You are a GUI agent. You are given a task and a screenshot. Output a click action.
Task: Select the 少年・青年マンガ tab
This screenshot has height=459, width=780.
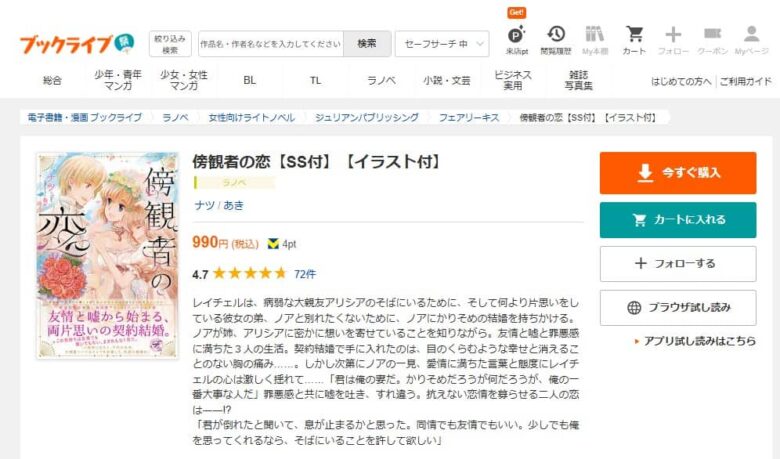[118, 81]
